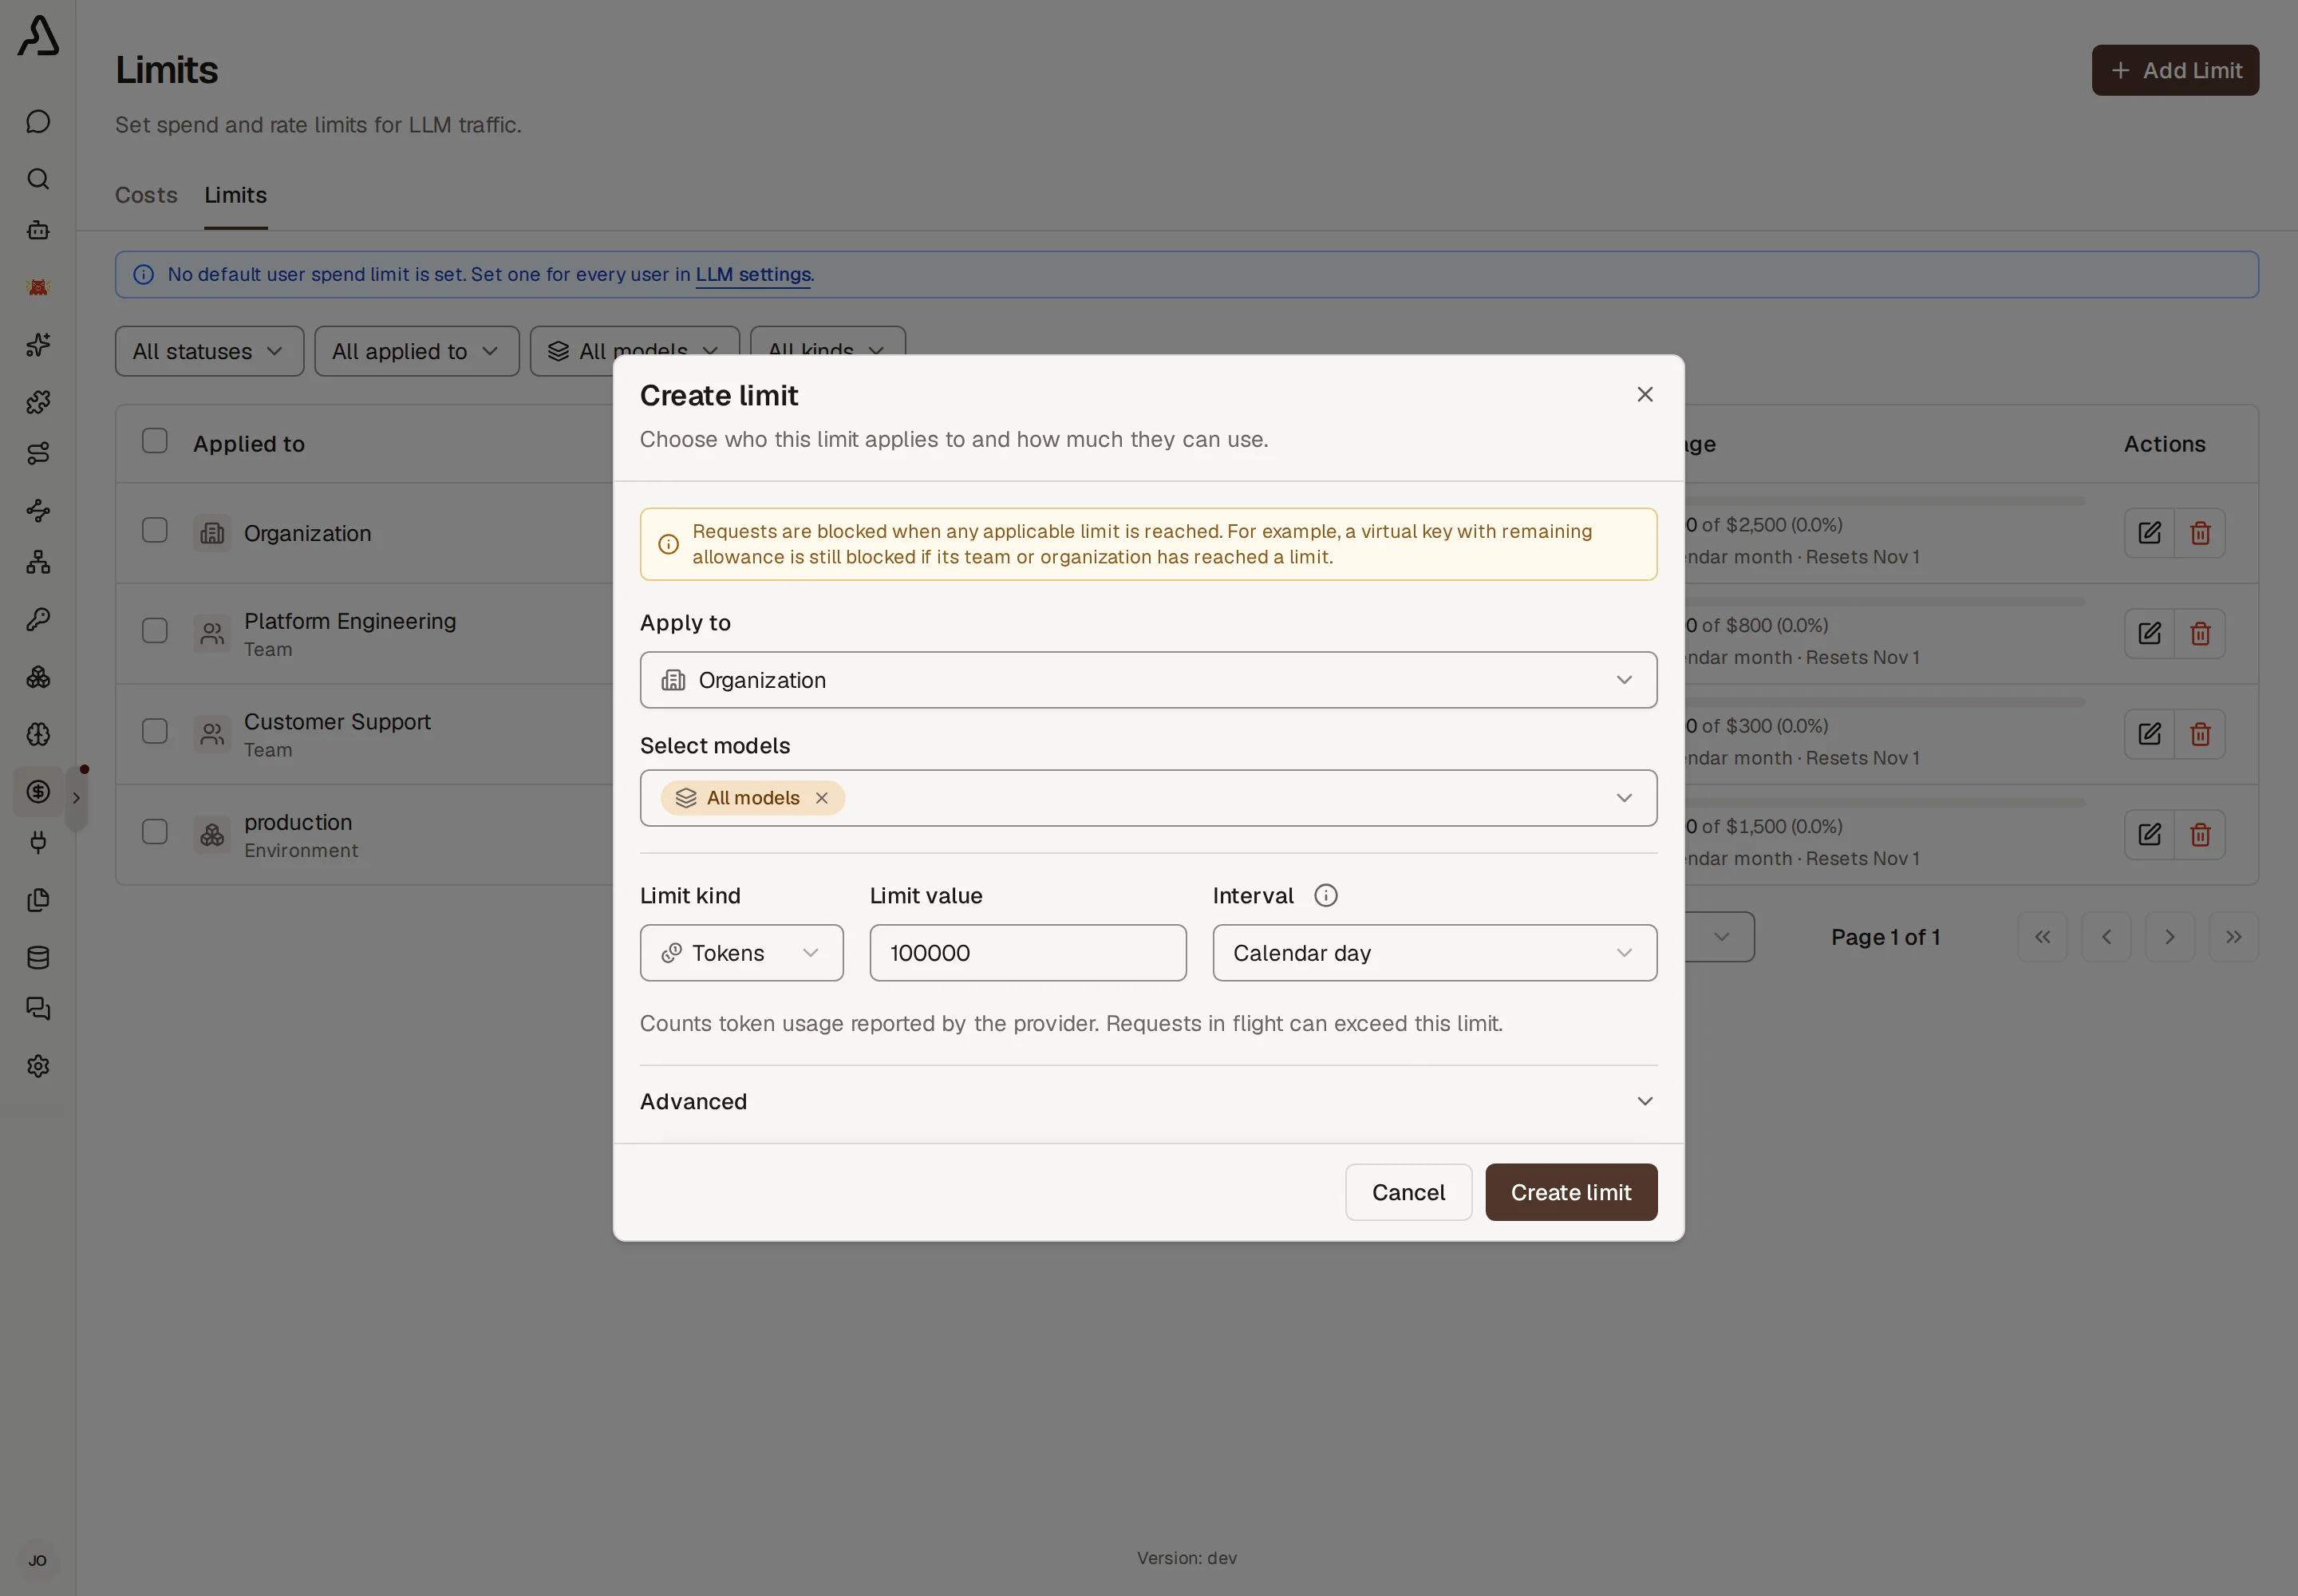The width and height of the screenshot is (2298, 1596).
Task: Click the app logo at top left
Action: [38, 35]
